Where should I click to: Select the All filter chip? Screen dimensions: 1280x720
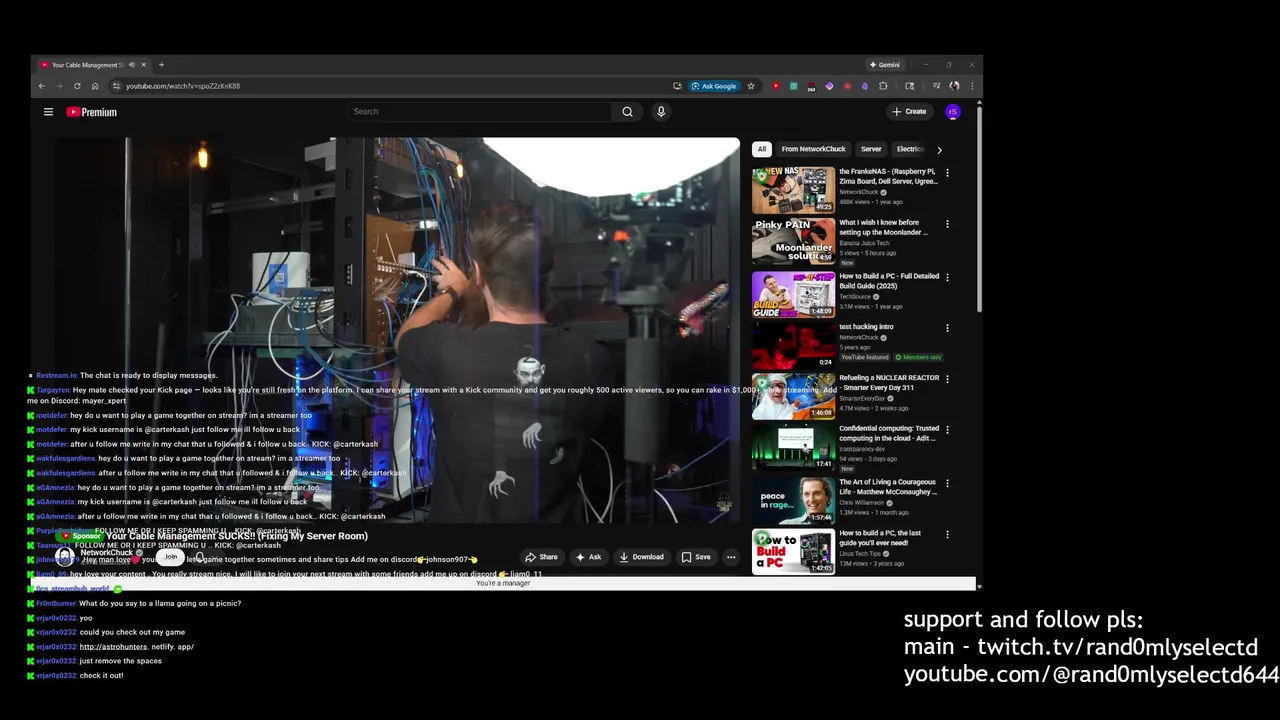point(761,149)
